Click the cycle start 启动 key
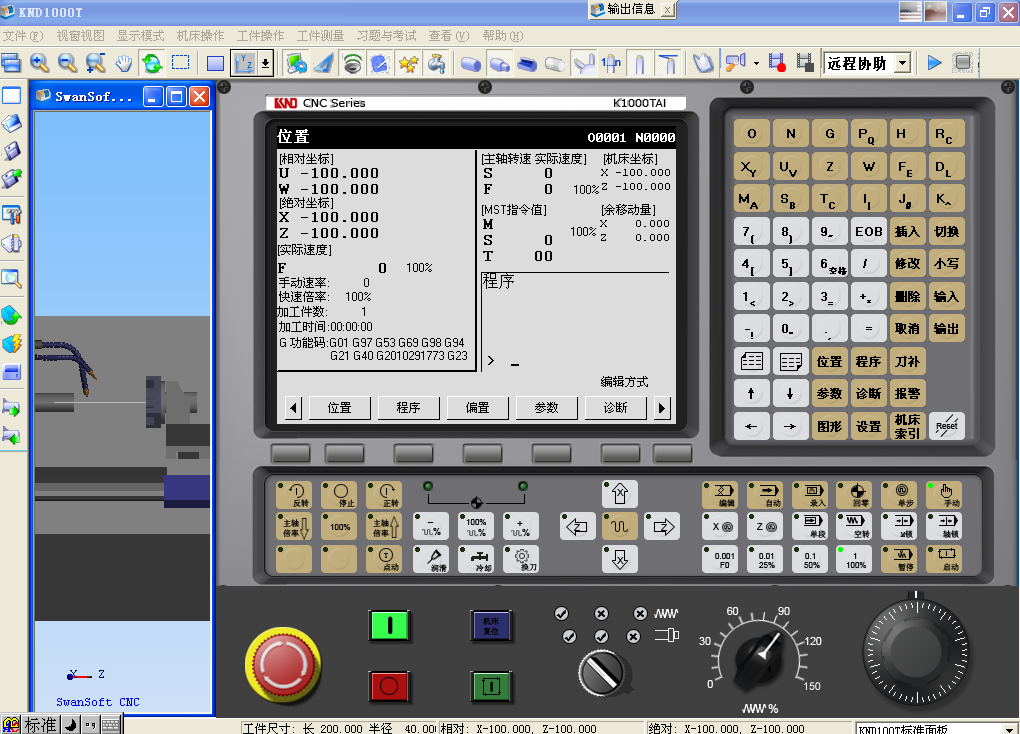Screen dimensions: 1020x734 point(944,559)
